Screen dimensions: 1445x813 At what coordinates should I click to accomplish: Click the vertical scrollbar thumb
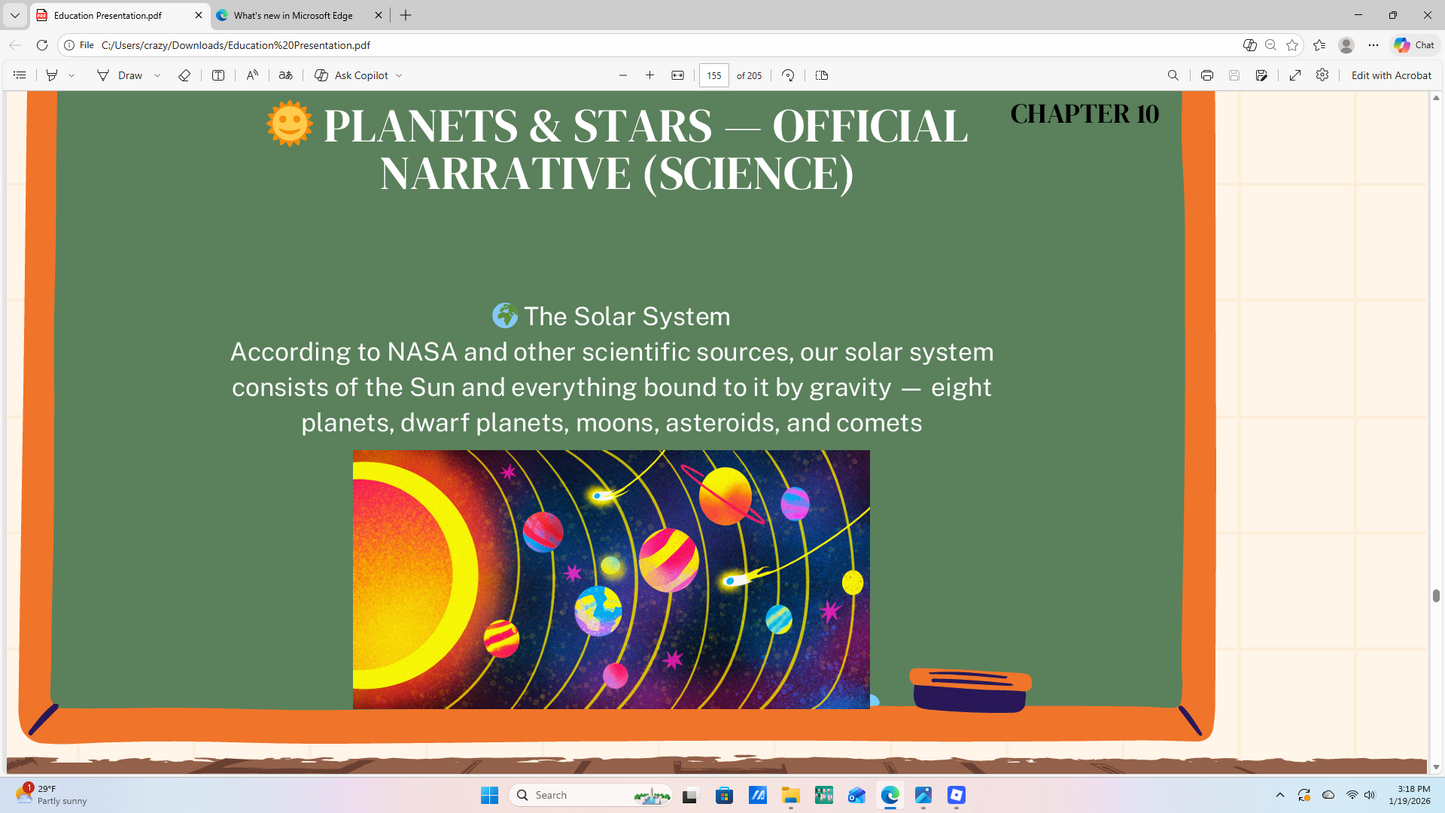pyautogui.click(x=1437, y=596)
